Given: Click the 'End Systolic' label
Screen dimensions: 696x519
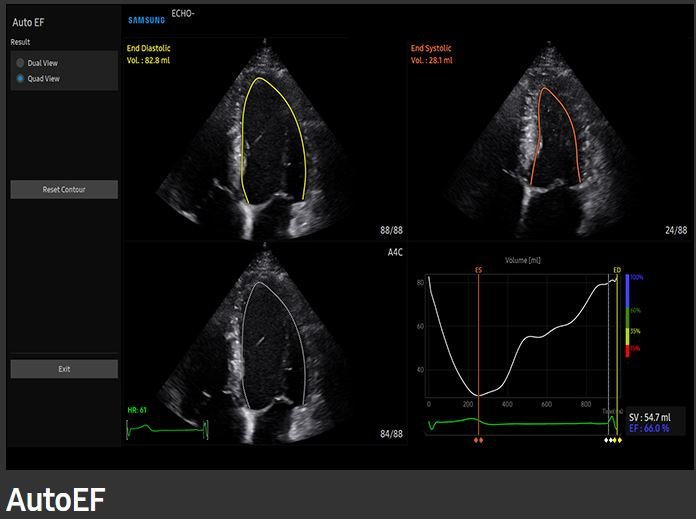Looking at the screenshot, I should (x=431, y=48).
